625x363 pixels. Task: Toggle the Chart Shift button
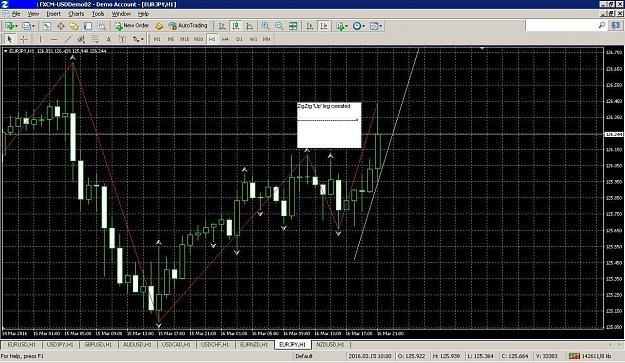pyautogui.click(x=324, y=26)
